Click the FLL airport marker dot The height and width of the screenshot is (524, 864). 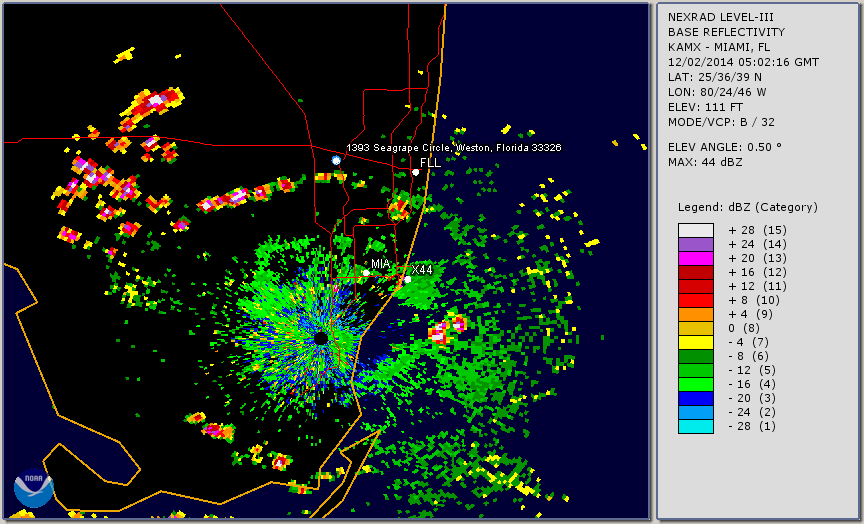[x=415, y=172]
